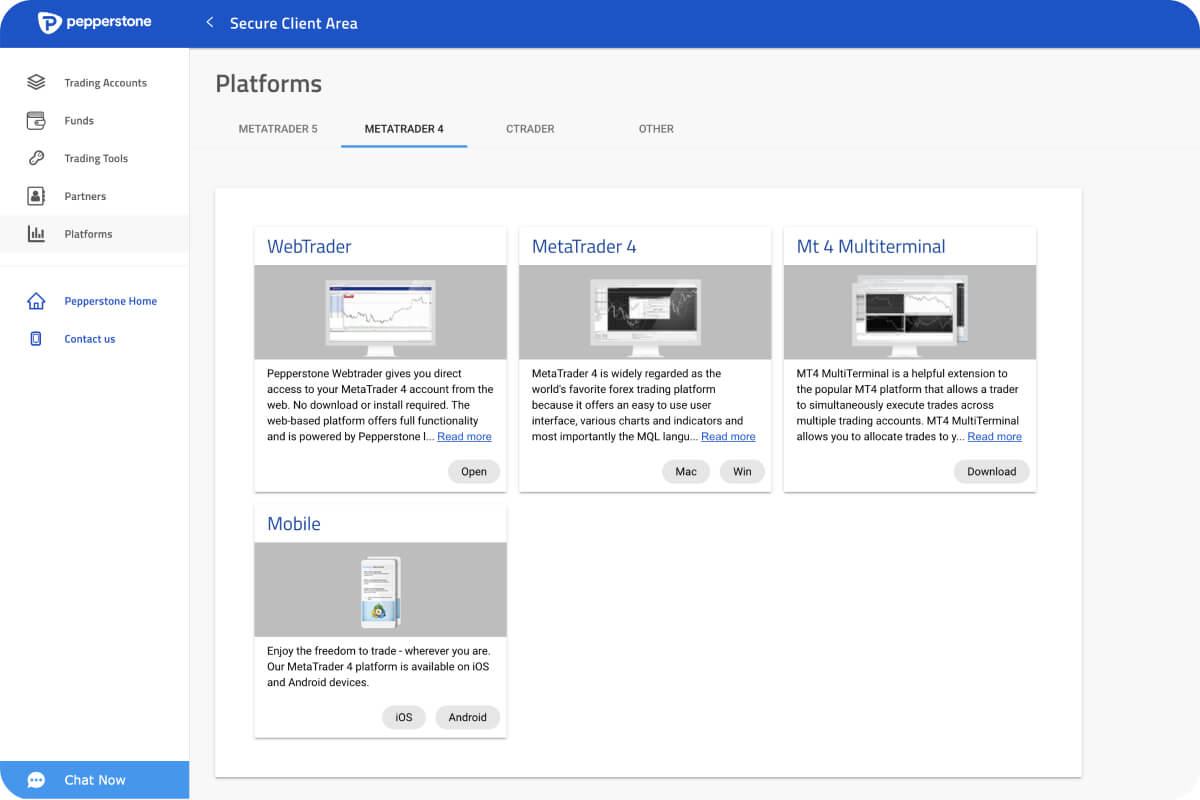Click Download on Mt 4 Multiterminal card
The height and width of the screenshot is (800, 1200).
(991, 472)
